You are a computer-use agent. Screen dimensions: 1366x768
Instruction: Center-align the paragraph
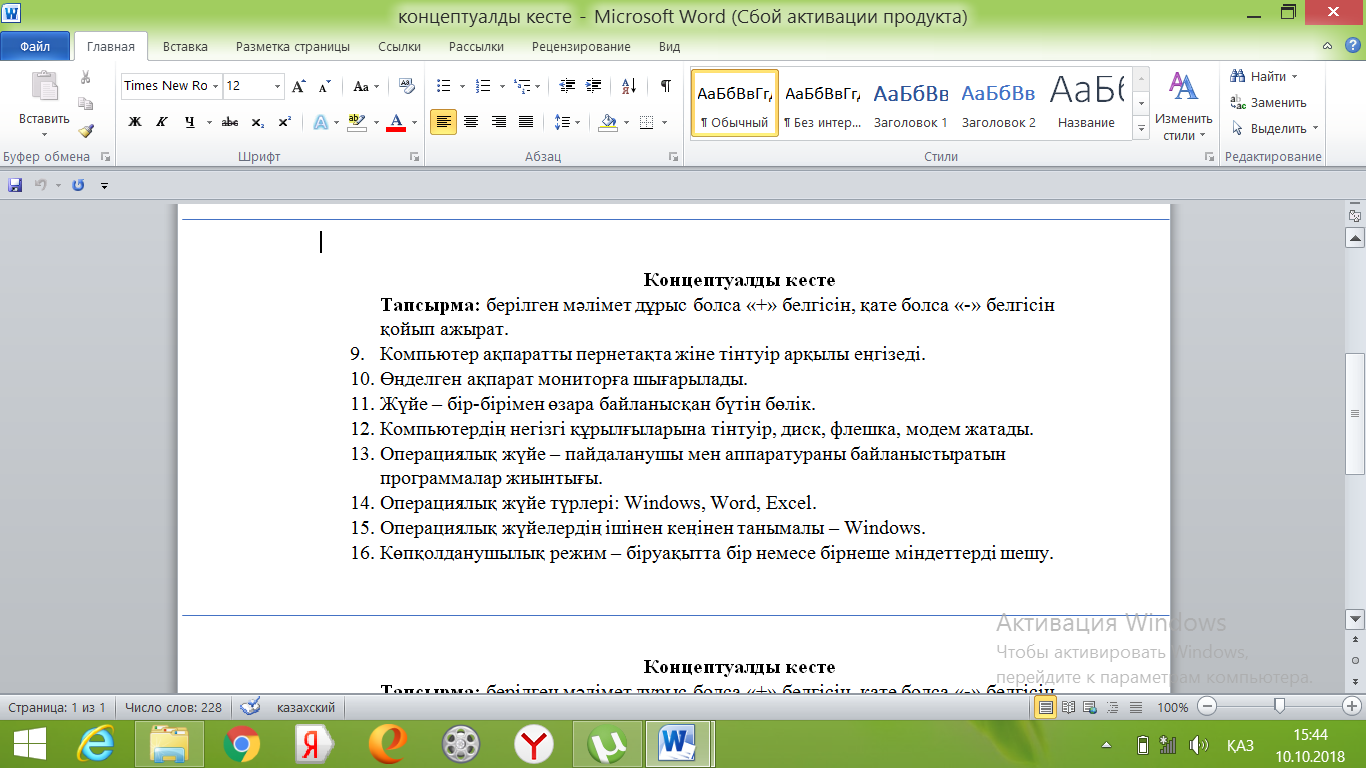pyautogui.click(x=470, y=122)
